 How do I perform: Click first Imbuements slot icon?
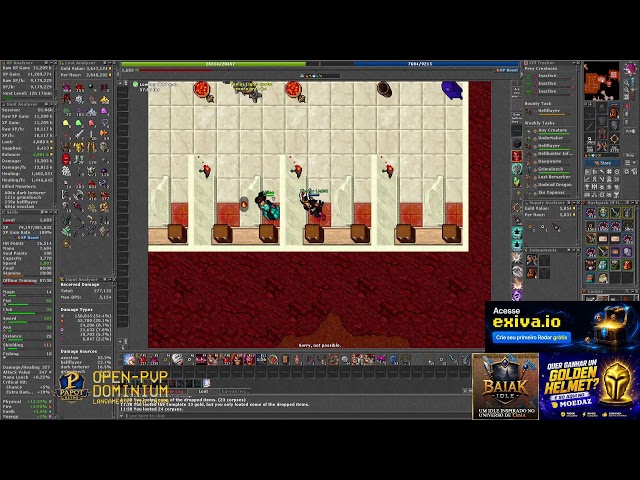[531, 260]
